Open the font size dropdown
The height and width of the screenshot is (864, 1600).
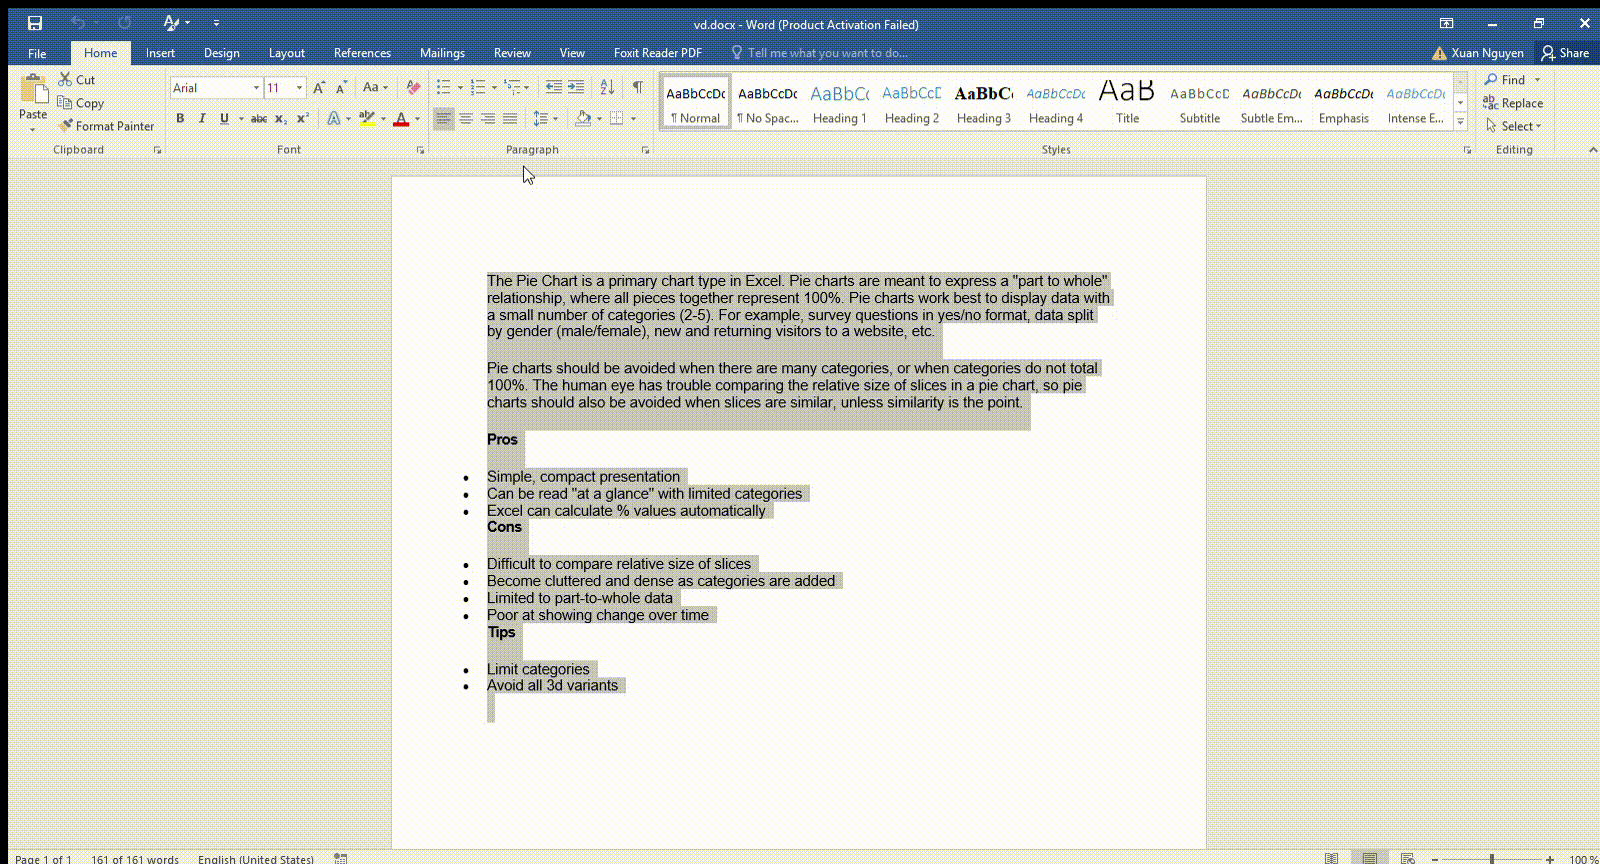coord(298,88)
